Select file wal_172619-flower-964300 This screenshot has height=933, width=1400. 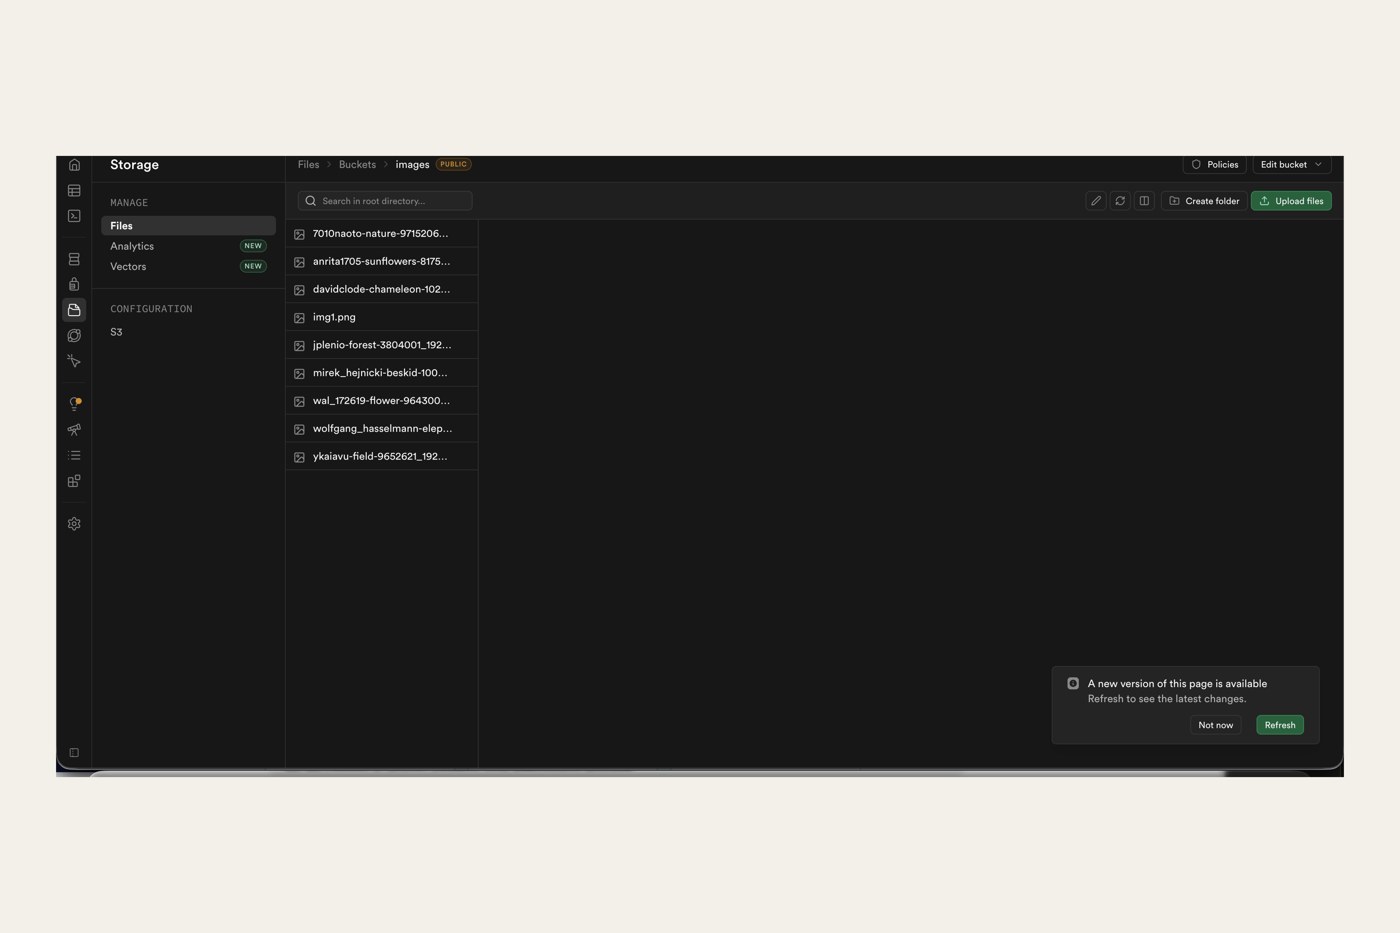click(x=382, y=401)
